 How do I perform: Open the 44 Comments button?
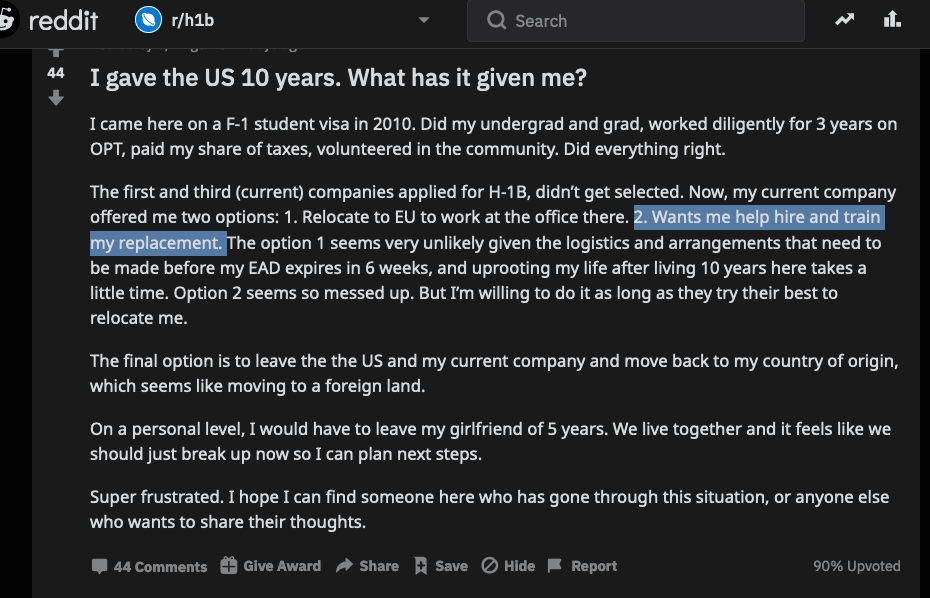point(150,566)
